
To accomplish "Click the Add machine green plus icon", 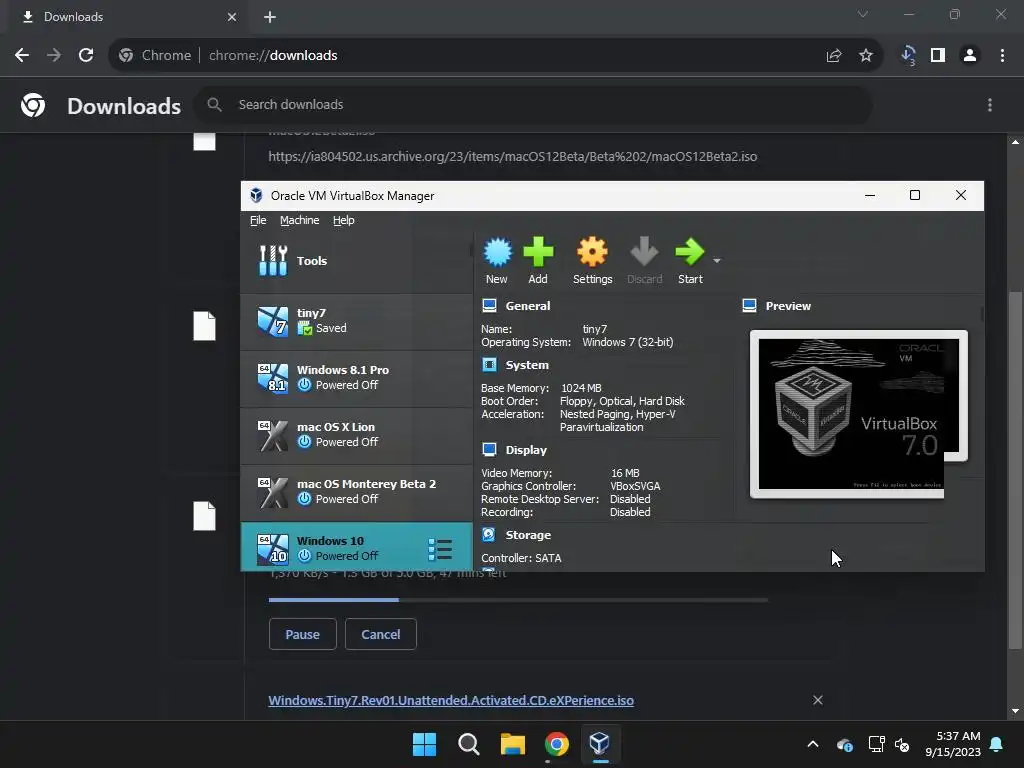I will [x=538, y=261].
